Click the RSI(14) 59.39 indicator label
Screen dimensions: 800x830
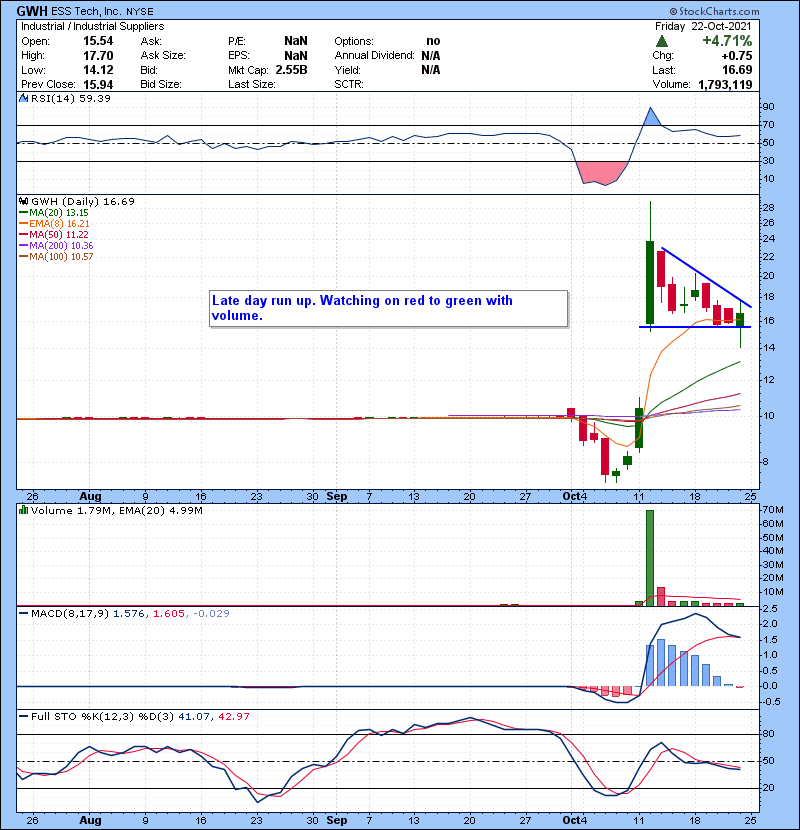pos(71,98)
